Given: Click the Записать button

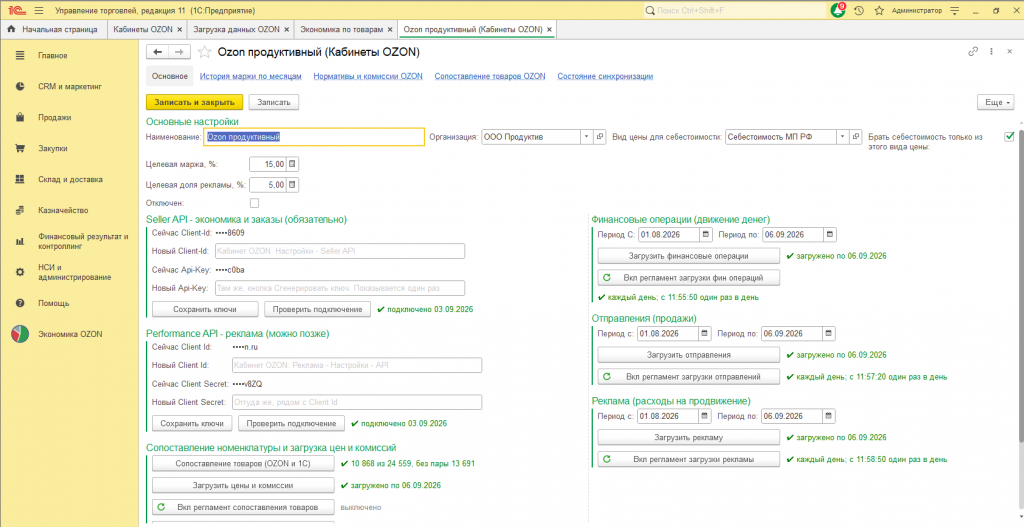Looking at the screenshot, I should (274, 103).
